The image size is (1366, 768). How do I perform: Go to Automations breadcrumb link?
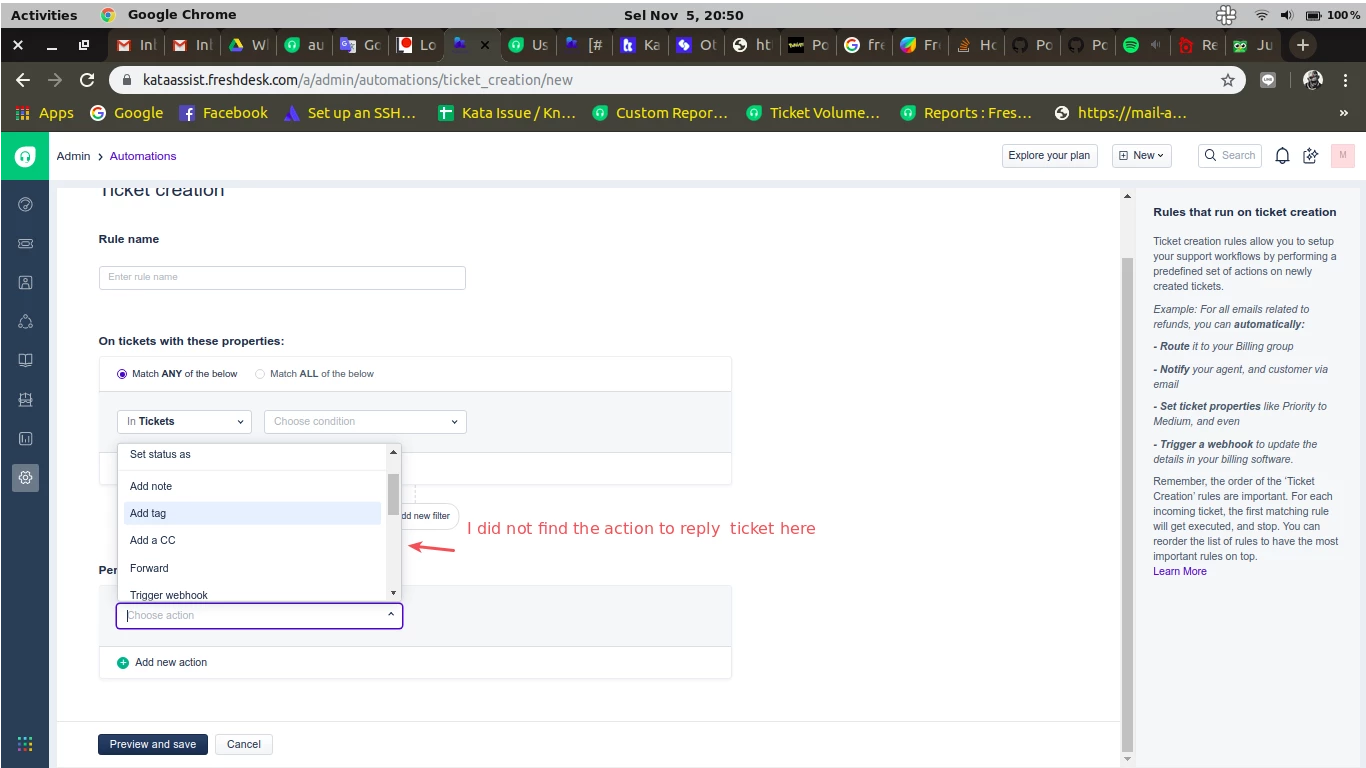(x=143, y=156)
